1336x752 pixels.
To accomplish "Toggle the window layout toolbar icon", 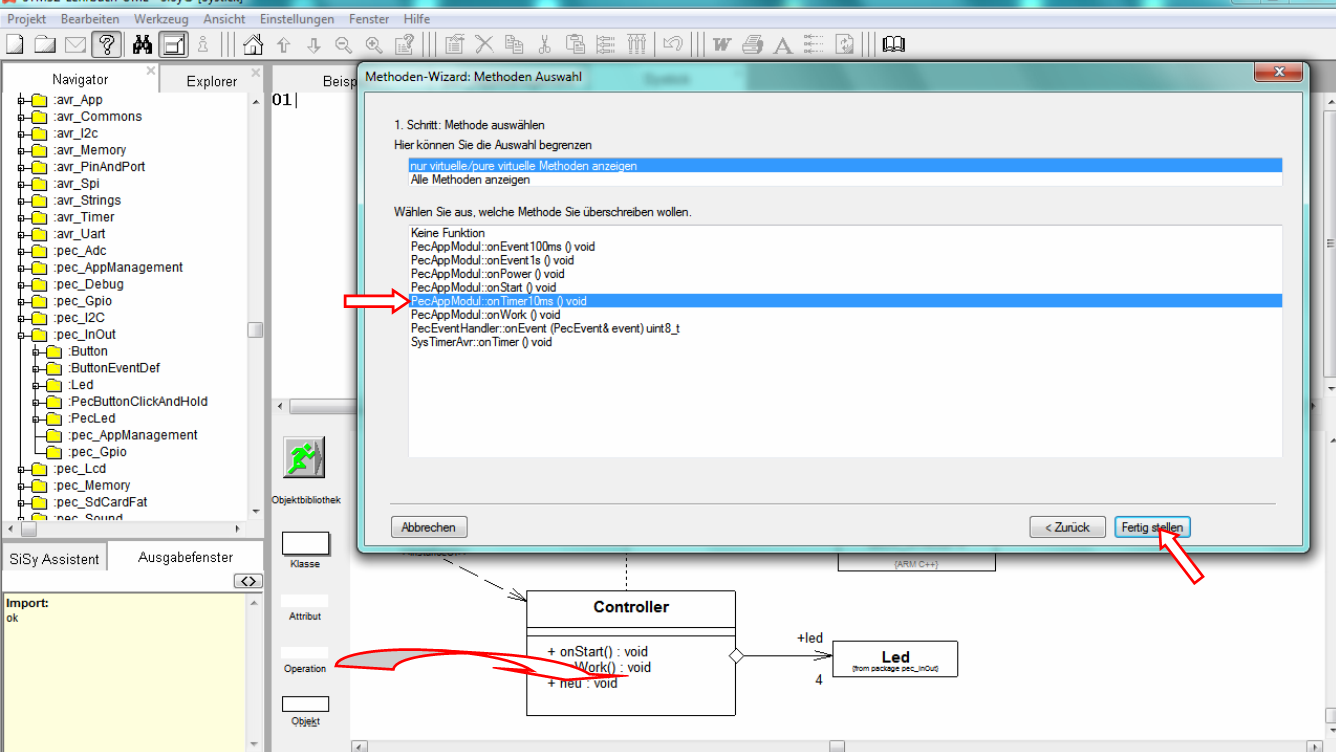I will pos(174,44).
